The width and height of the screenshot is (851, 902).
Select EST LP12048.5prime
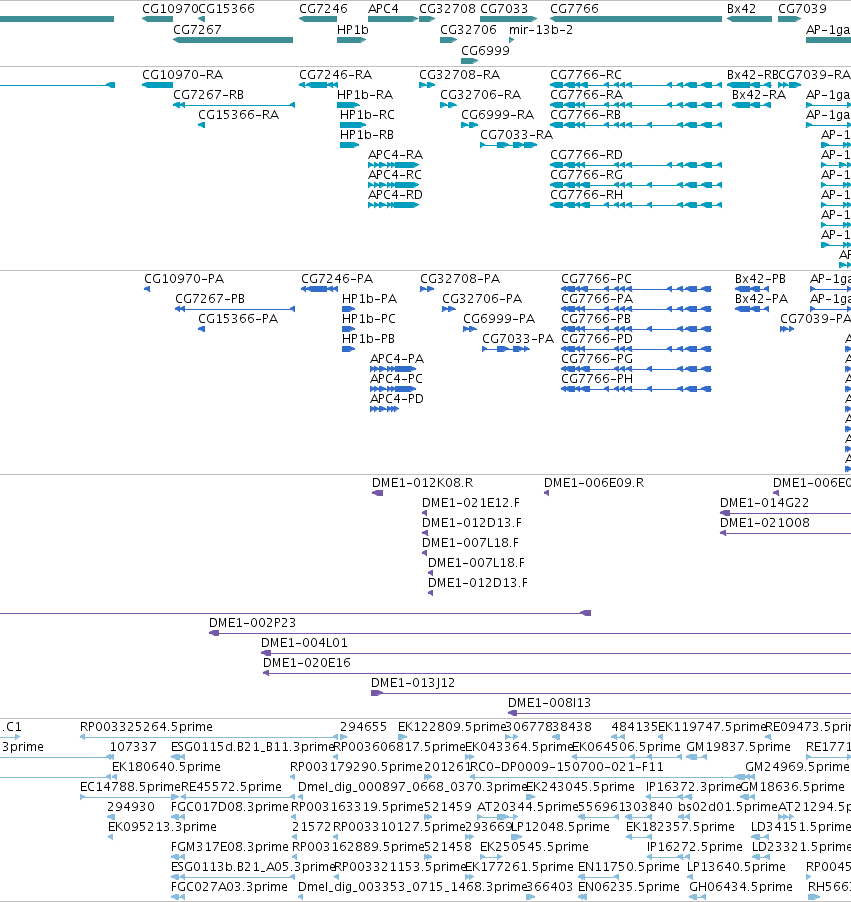(x=560, y=827)
